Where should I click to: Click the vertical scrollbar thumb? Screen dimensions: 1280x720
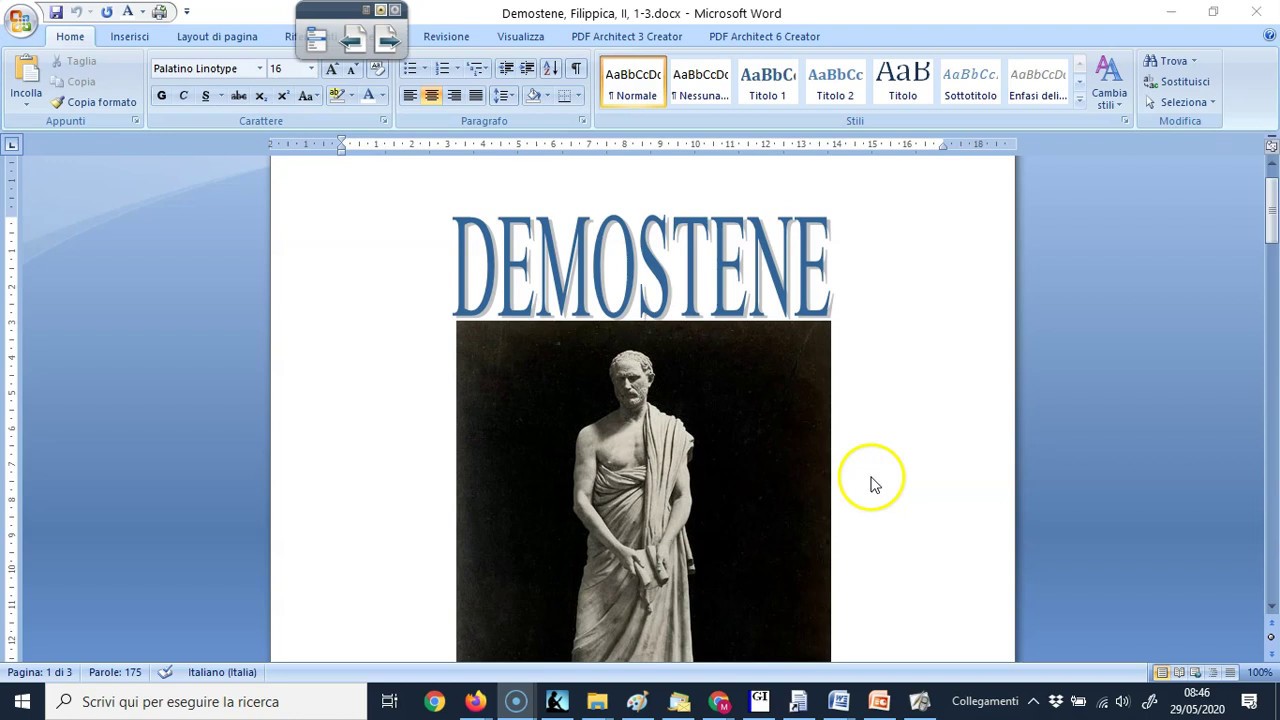coord(1272,210)
